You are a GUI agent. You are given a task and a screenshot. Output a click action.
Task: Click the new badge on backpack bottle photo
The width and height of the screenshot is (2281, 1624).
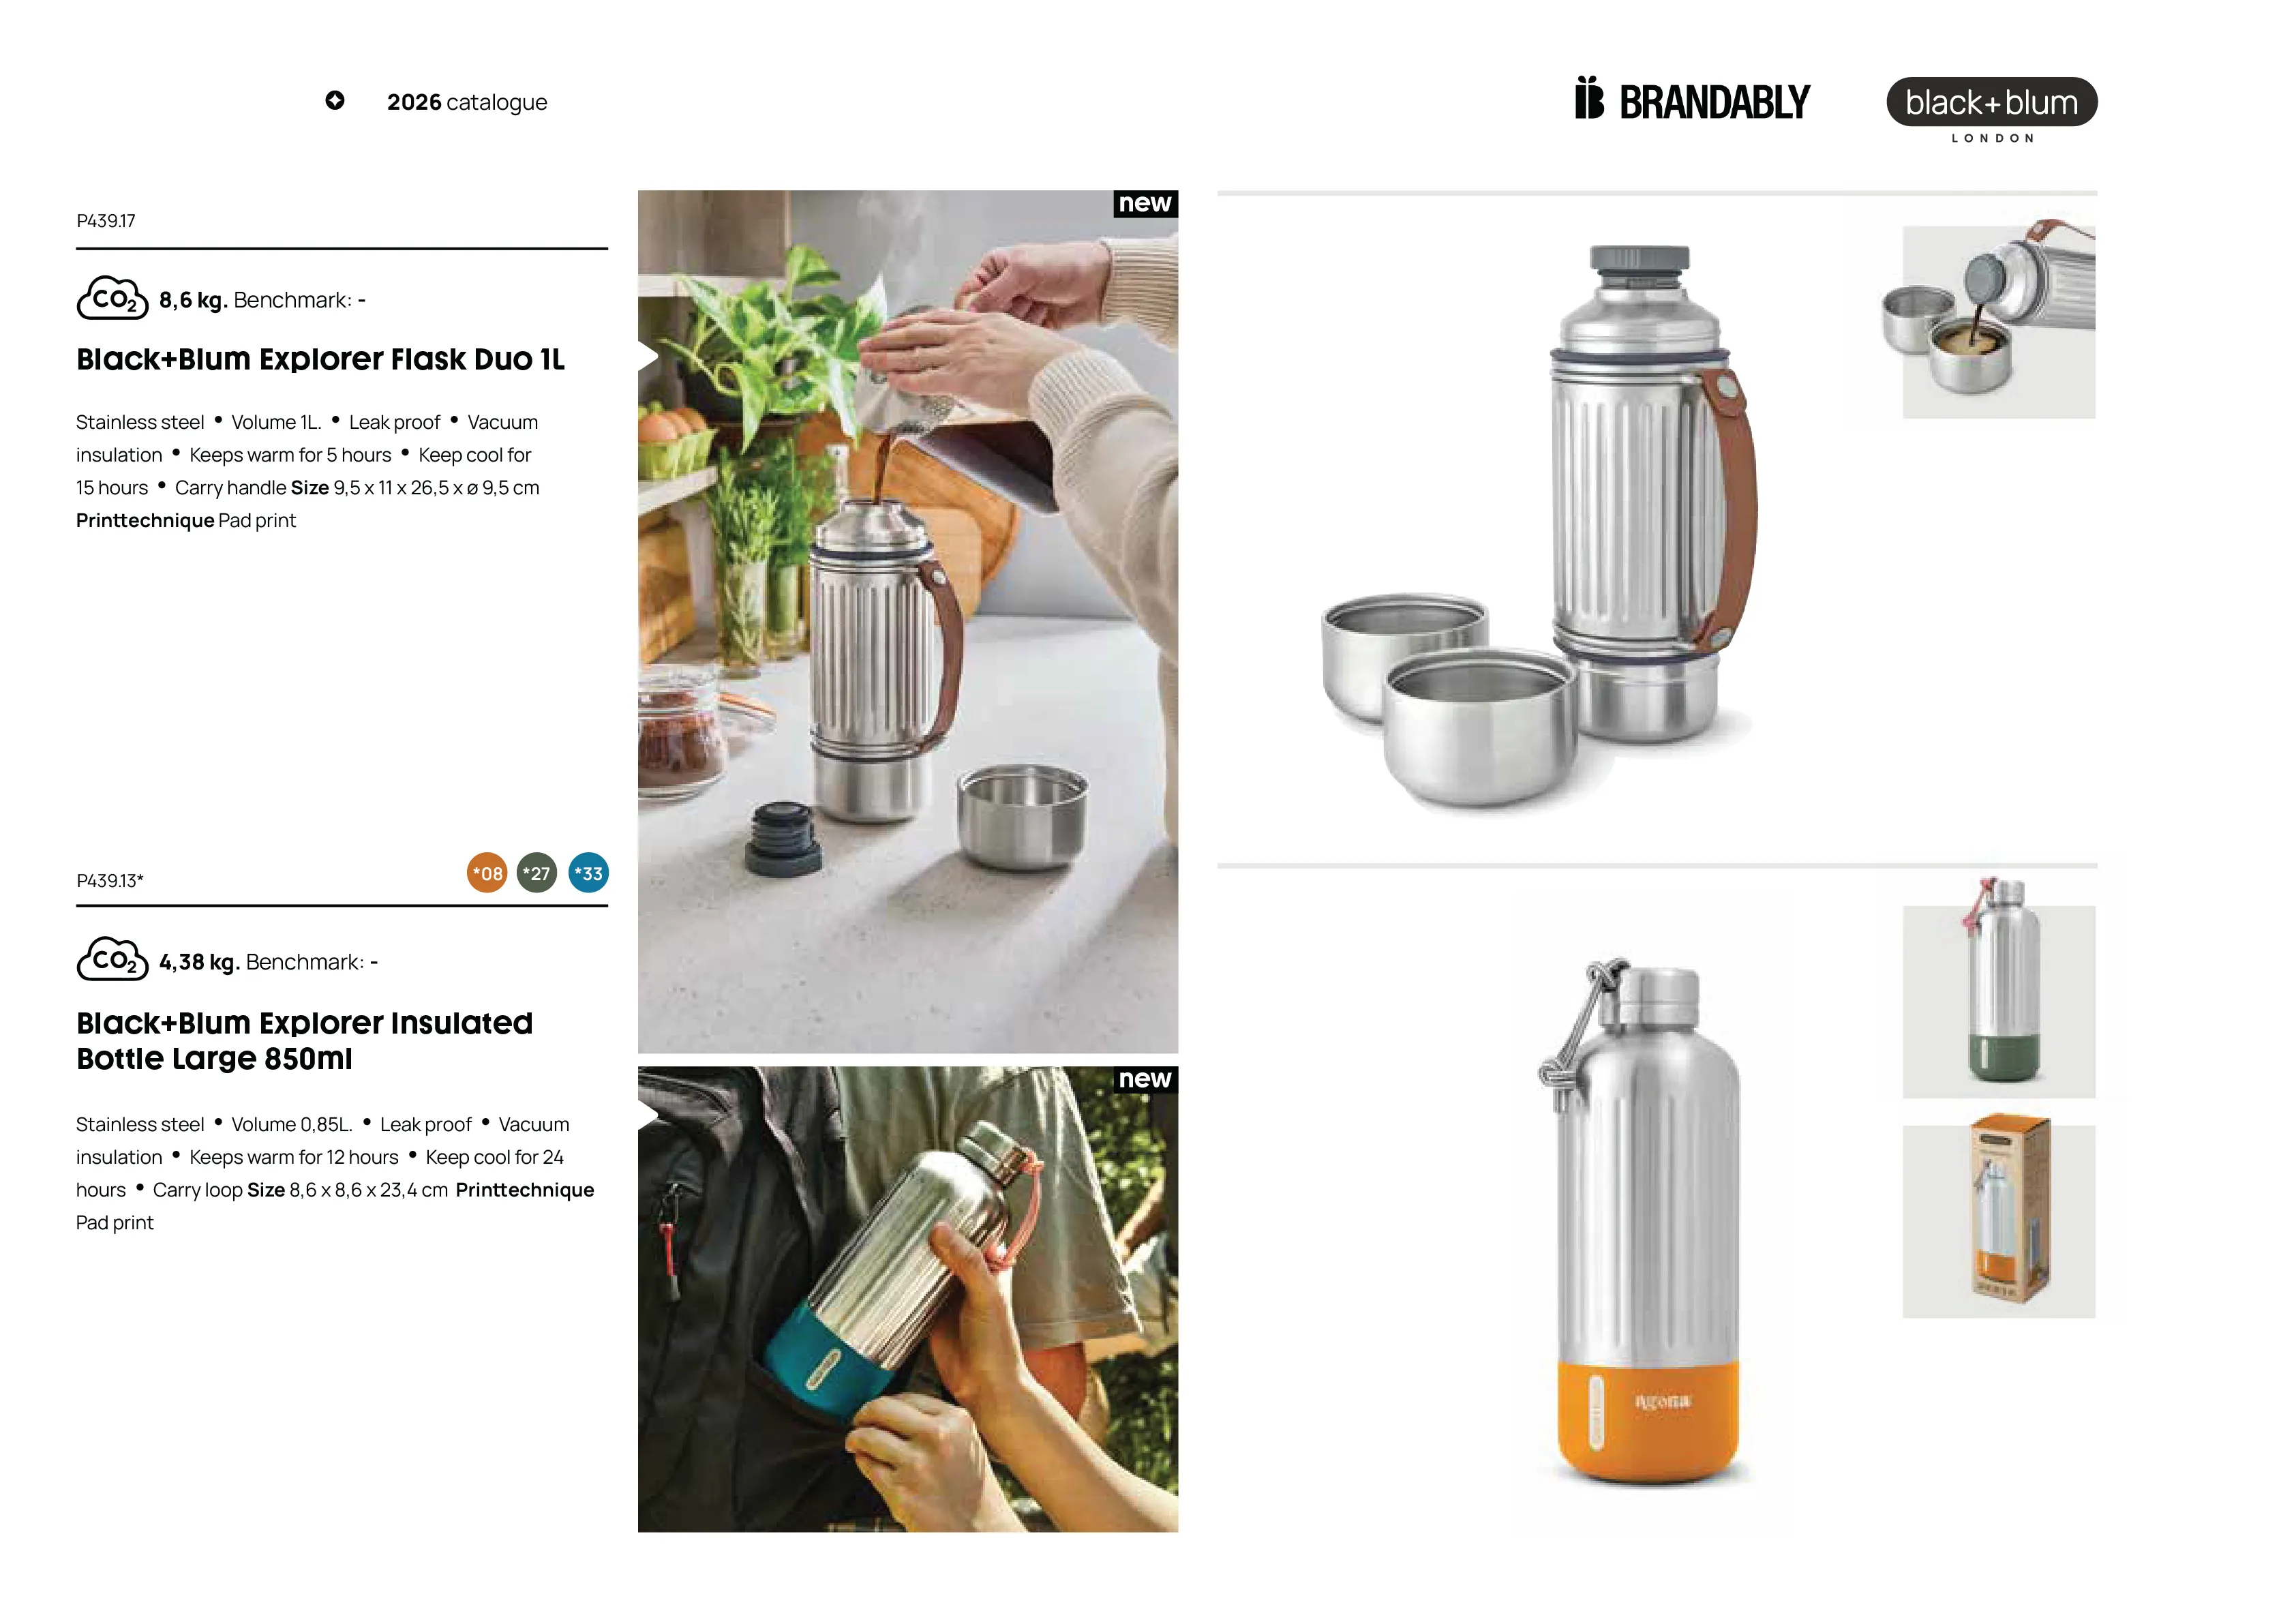[1145, 1079]
